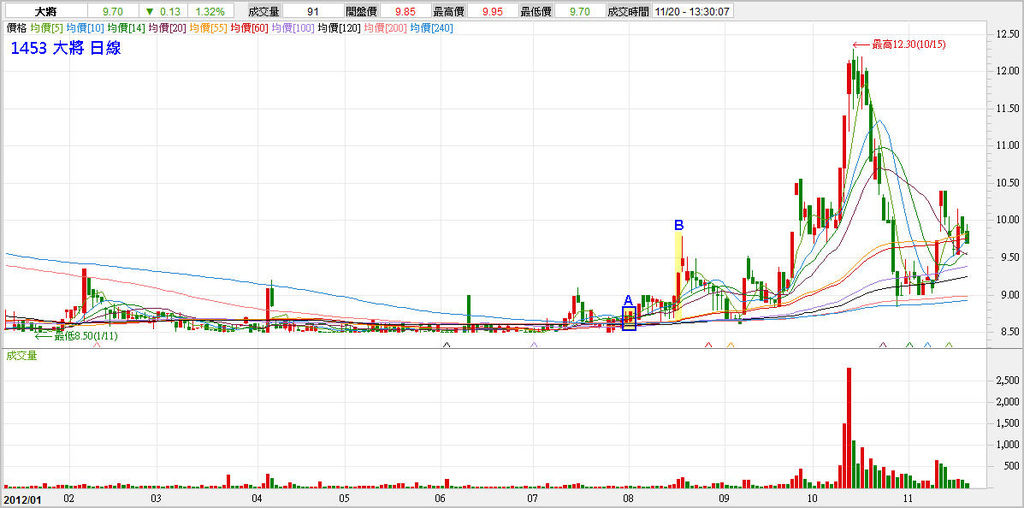Click the 價格 legend label
This screenshot has width=1024, height=508.
pos(16,28)
